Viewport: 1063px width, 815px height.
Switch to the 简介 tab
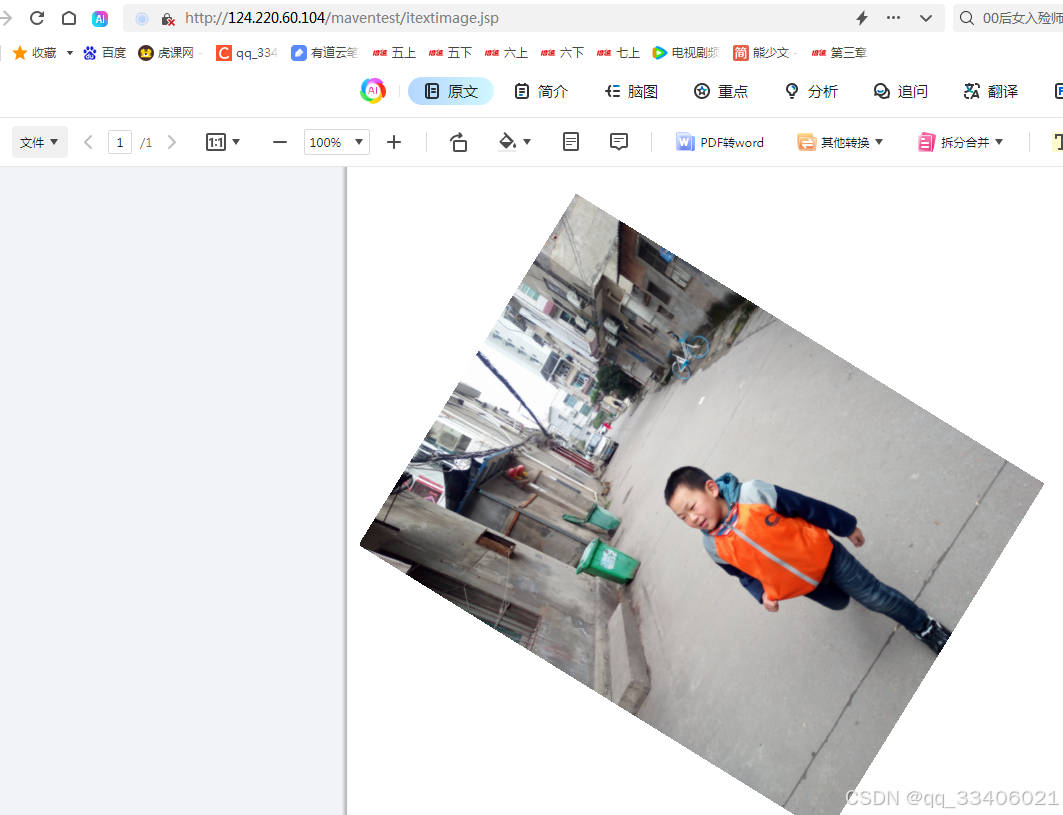point(540,92)
